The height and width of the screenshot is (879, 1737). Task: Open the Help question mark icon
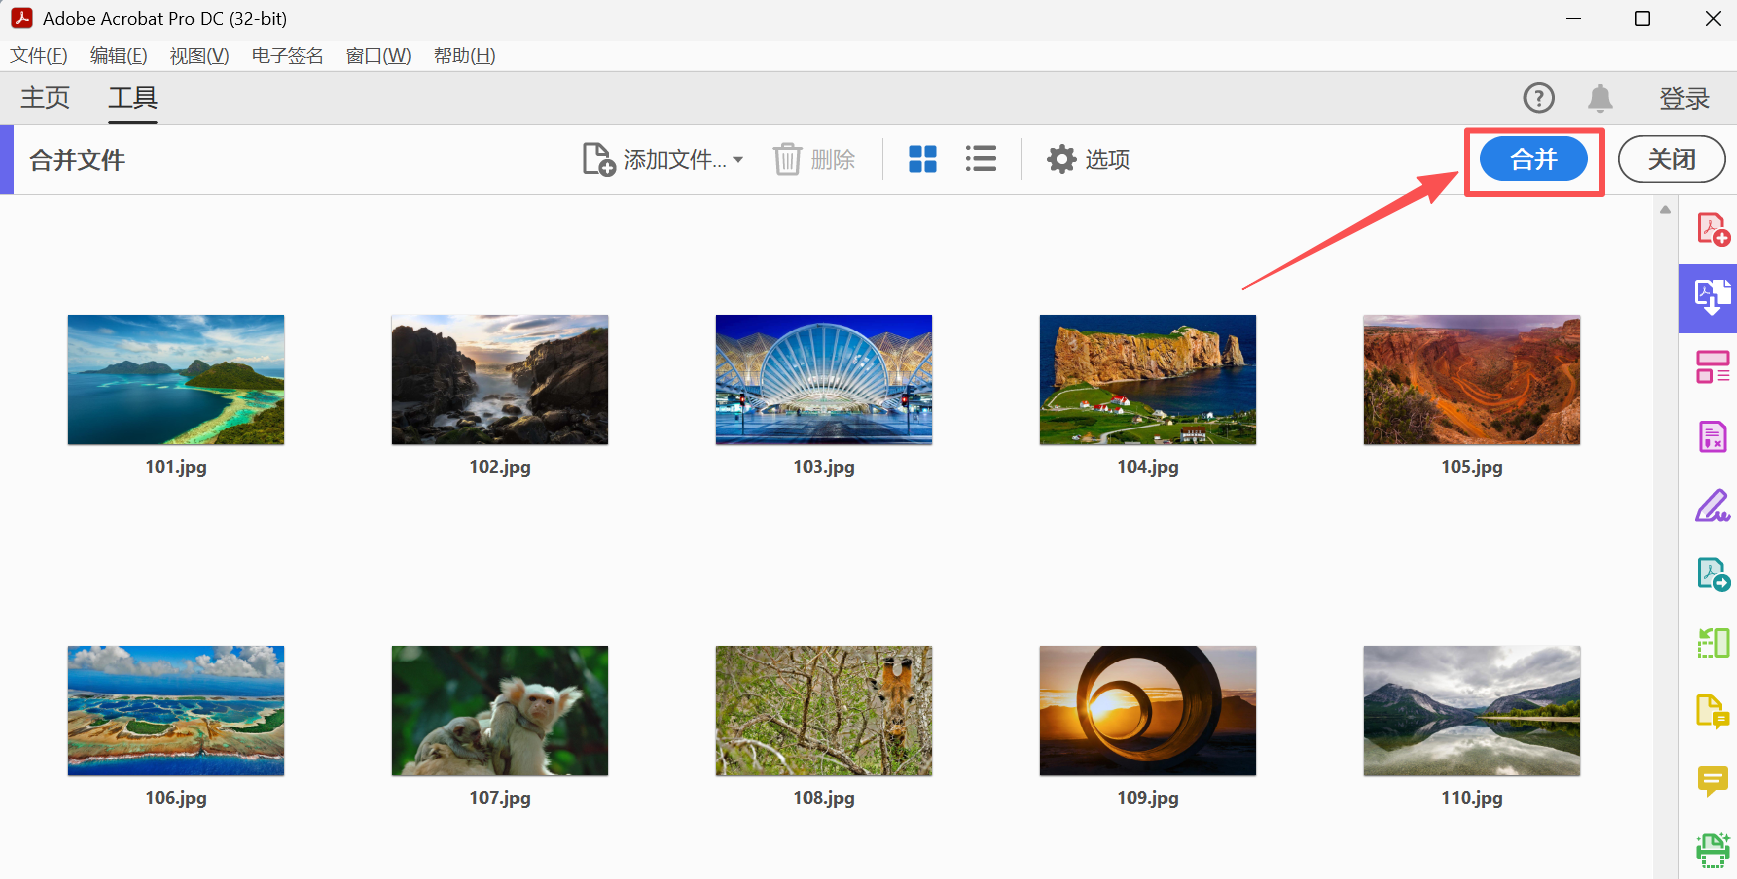pyautogui.click(x=1539, y=98)
